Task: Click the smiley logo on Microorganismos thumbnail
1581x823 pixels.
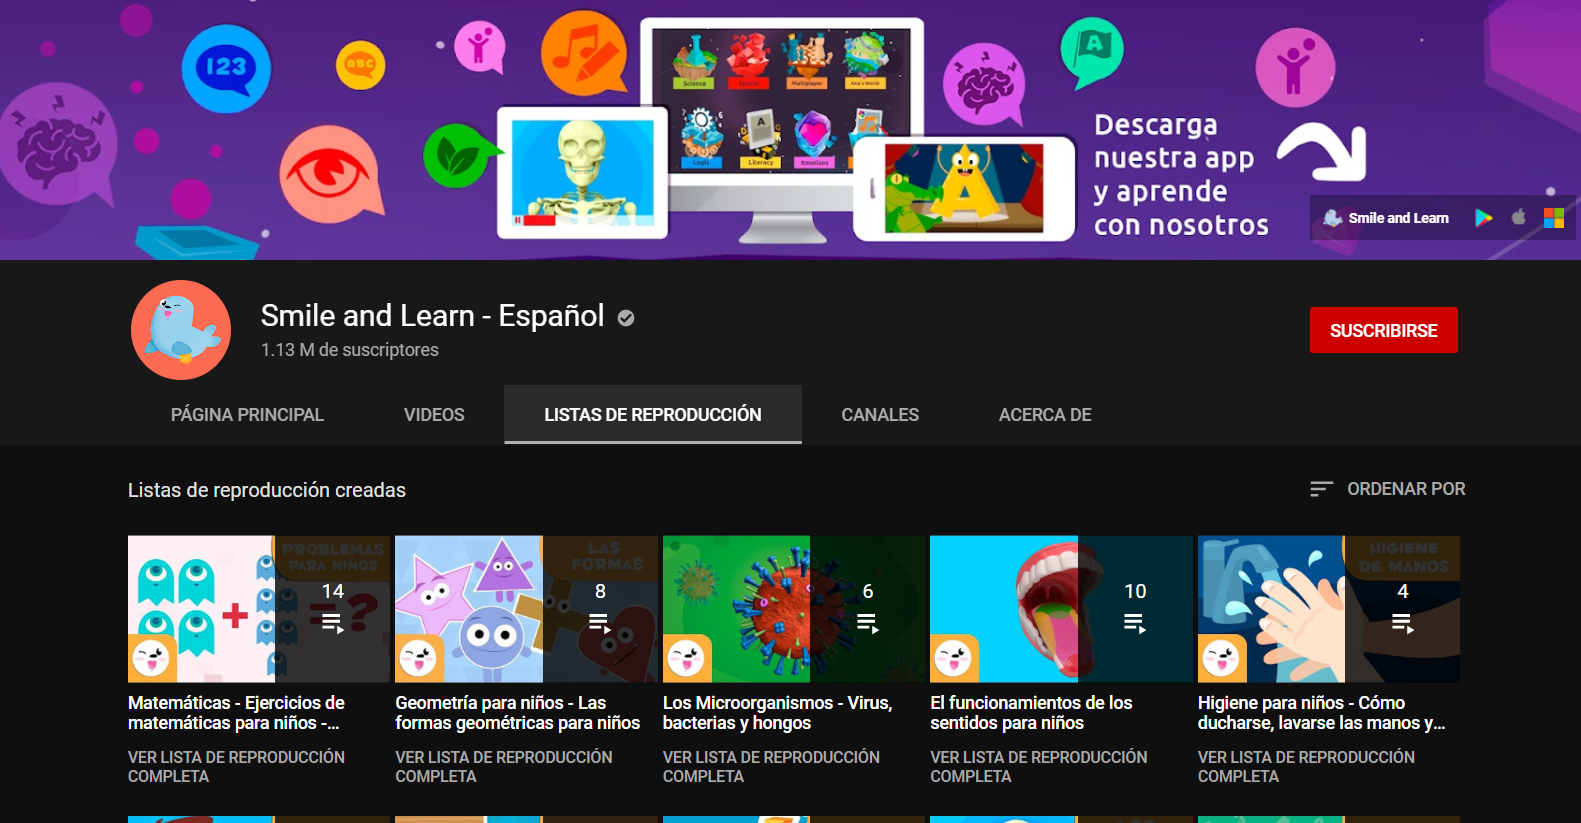Action: pyautogui.click(x=687, y=658)
